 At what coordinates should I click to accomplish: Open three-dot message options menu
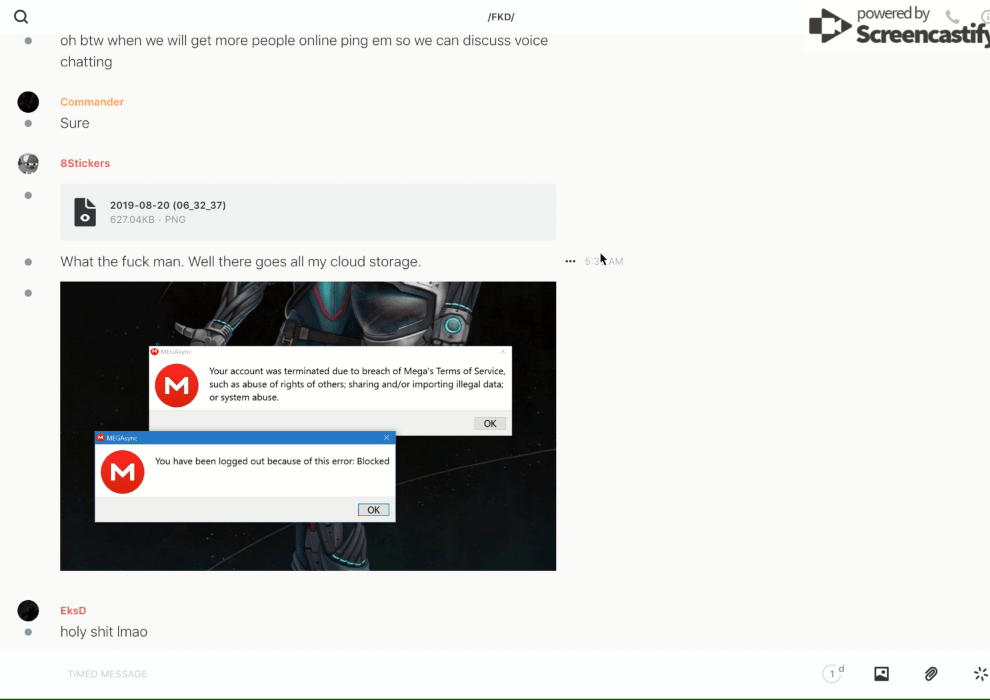click(570, 262)
